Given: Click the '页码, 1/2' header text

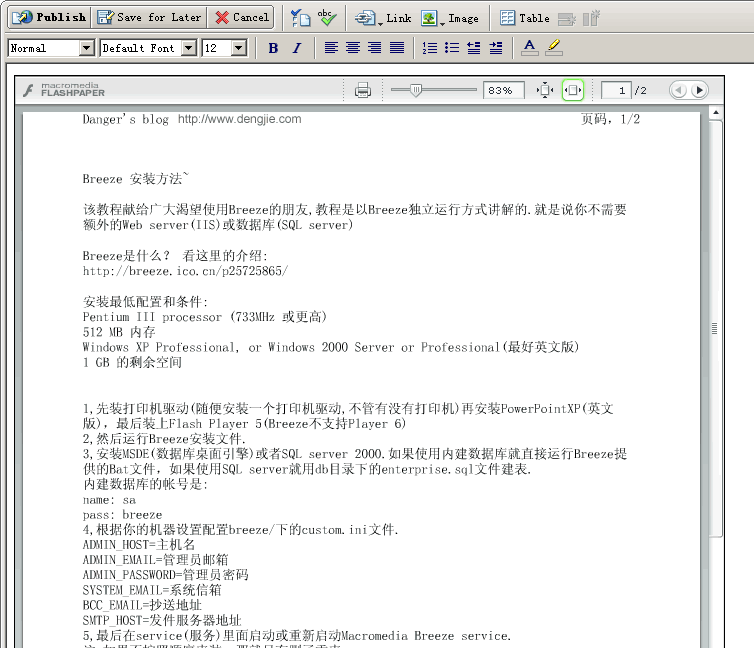Looking at the screenshot, I should (611, 119).
